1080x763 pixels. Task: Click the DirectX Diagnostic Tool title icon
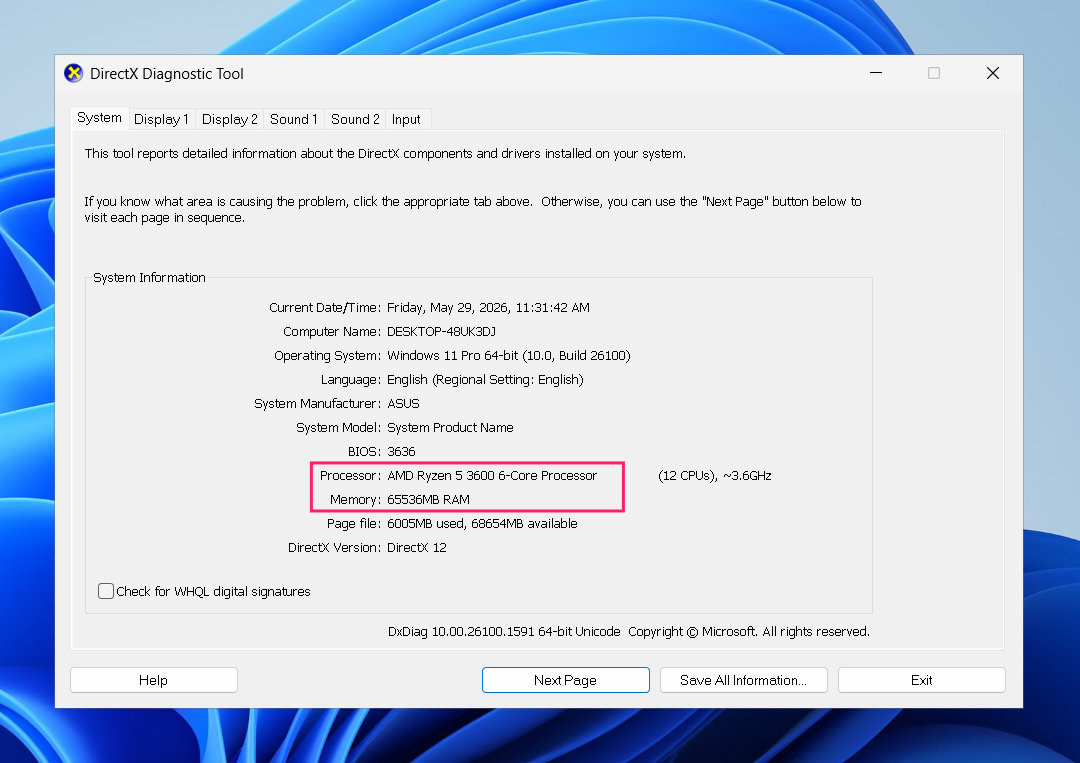(x=74, y=73)
